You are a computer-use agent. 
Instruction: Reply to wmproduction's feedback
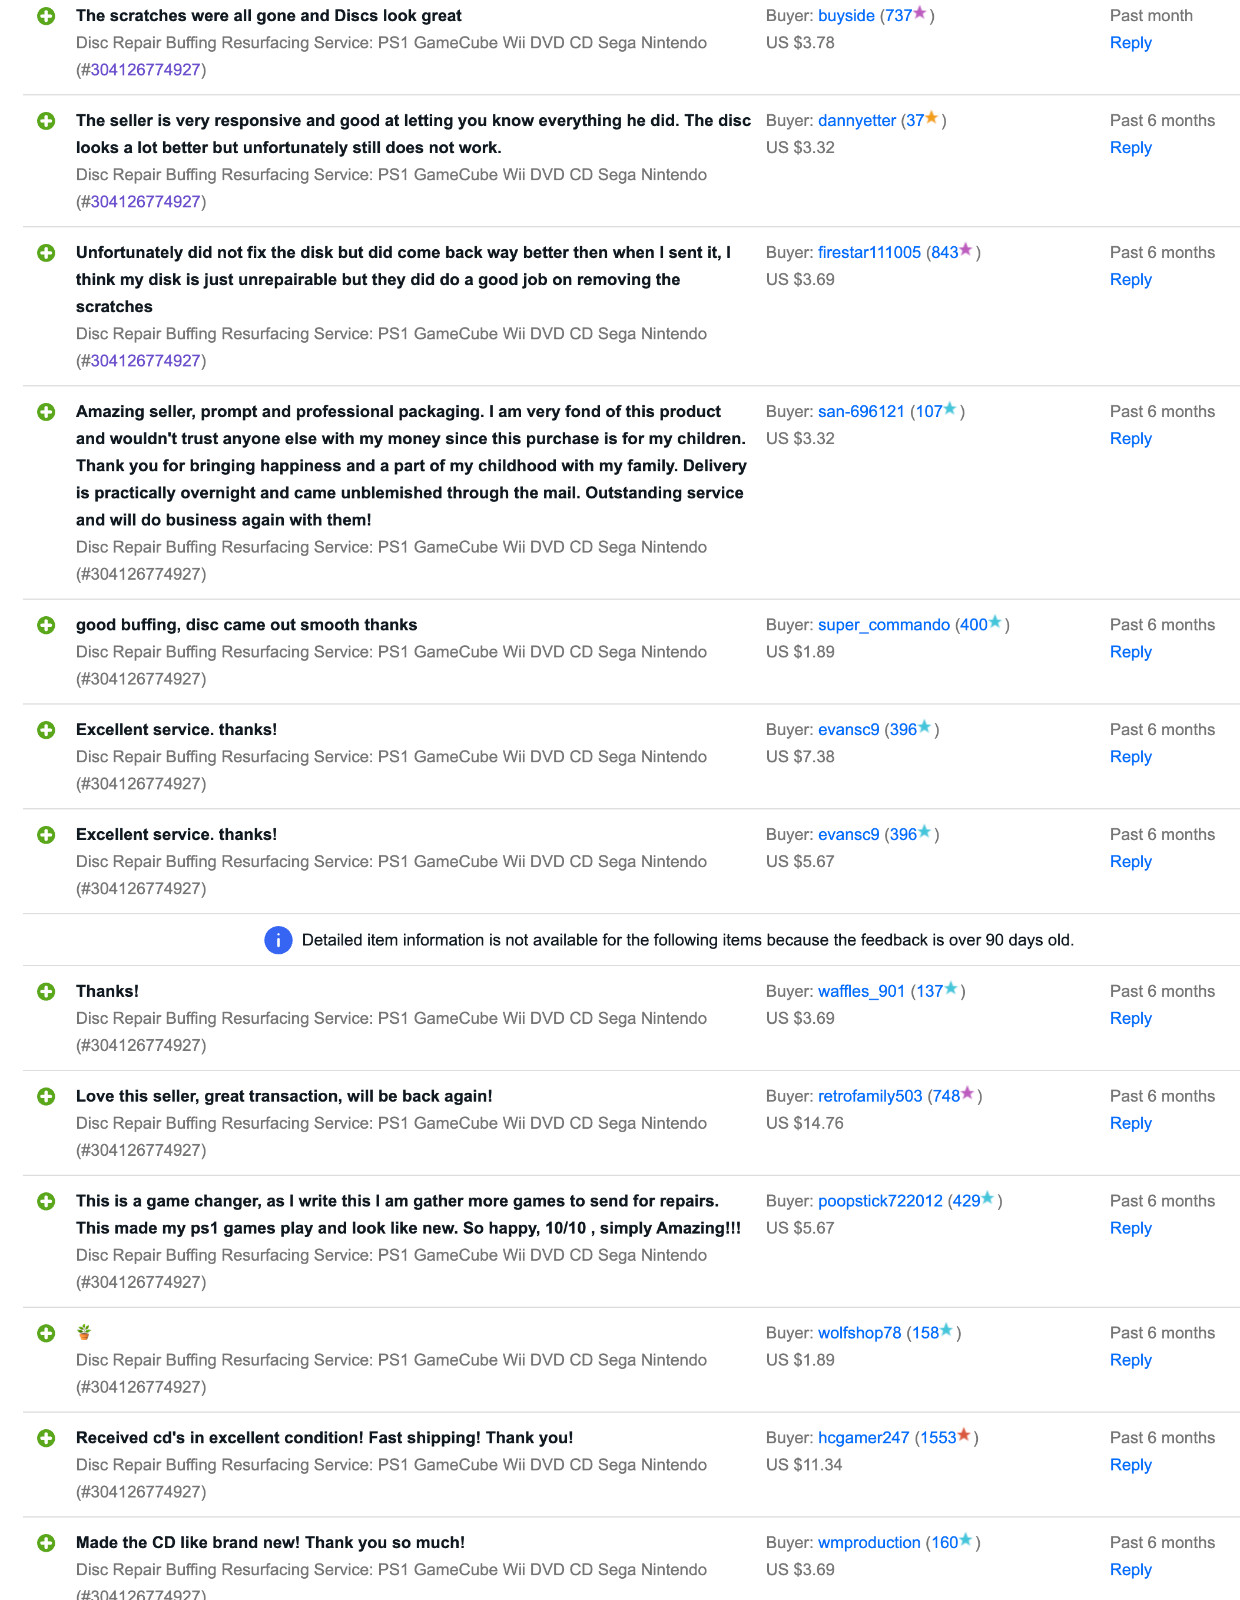(x=1130, y=1569)
